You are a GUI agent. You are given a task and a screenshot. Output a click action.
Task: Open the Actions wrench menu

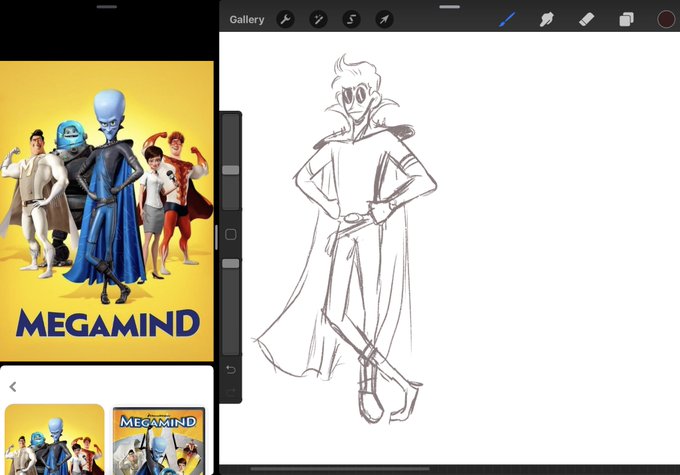pos(285,20)
